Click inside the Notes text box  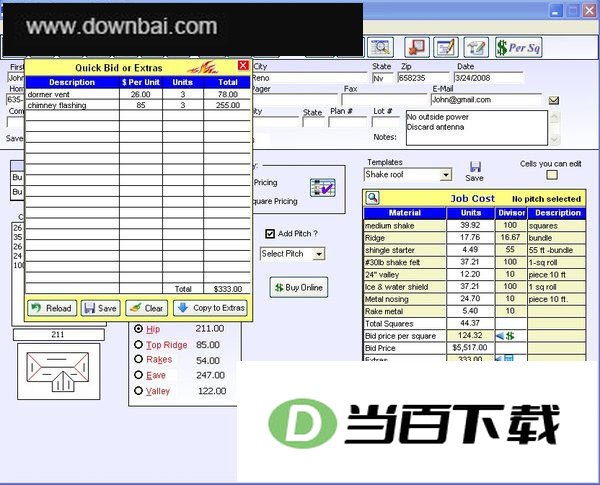[x=477, y=128]
